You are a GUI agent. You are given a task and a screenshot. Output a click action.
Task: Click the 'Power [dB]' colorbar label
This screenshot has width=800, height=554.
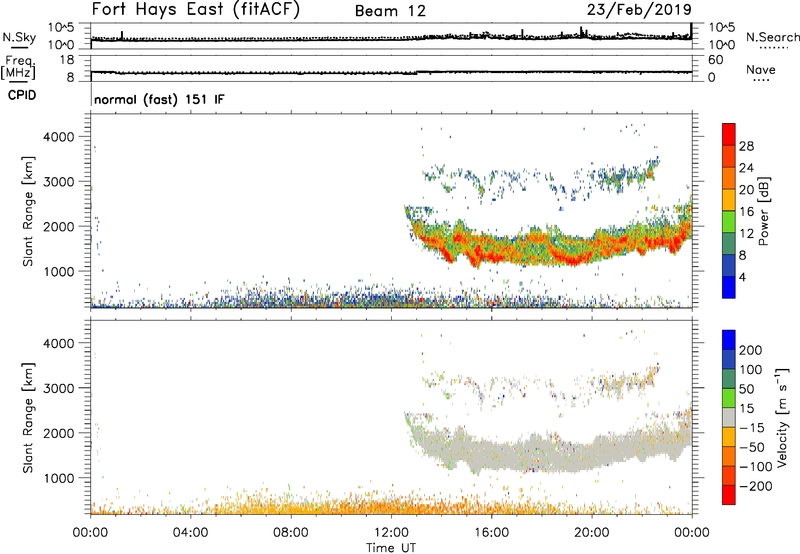(763, 212)
